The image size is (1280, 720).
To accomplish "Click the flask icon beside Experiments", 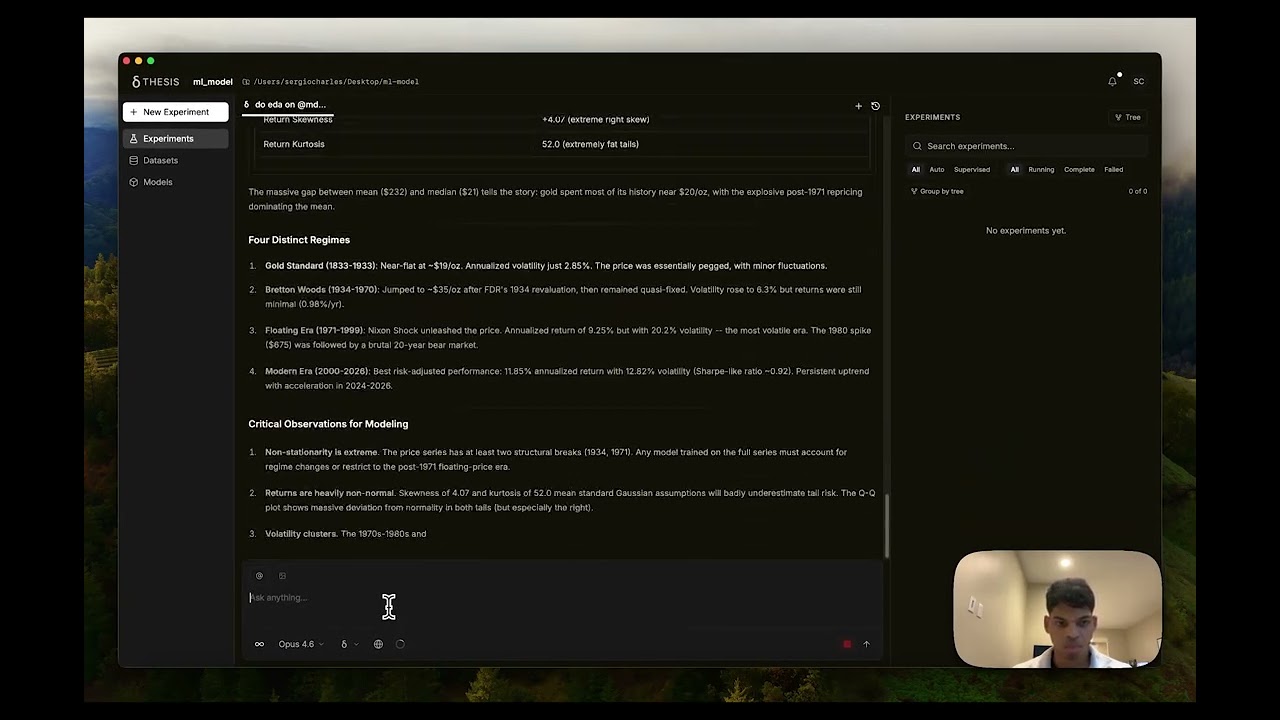I will pyautogui.click(x=134, y=139).
